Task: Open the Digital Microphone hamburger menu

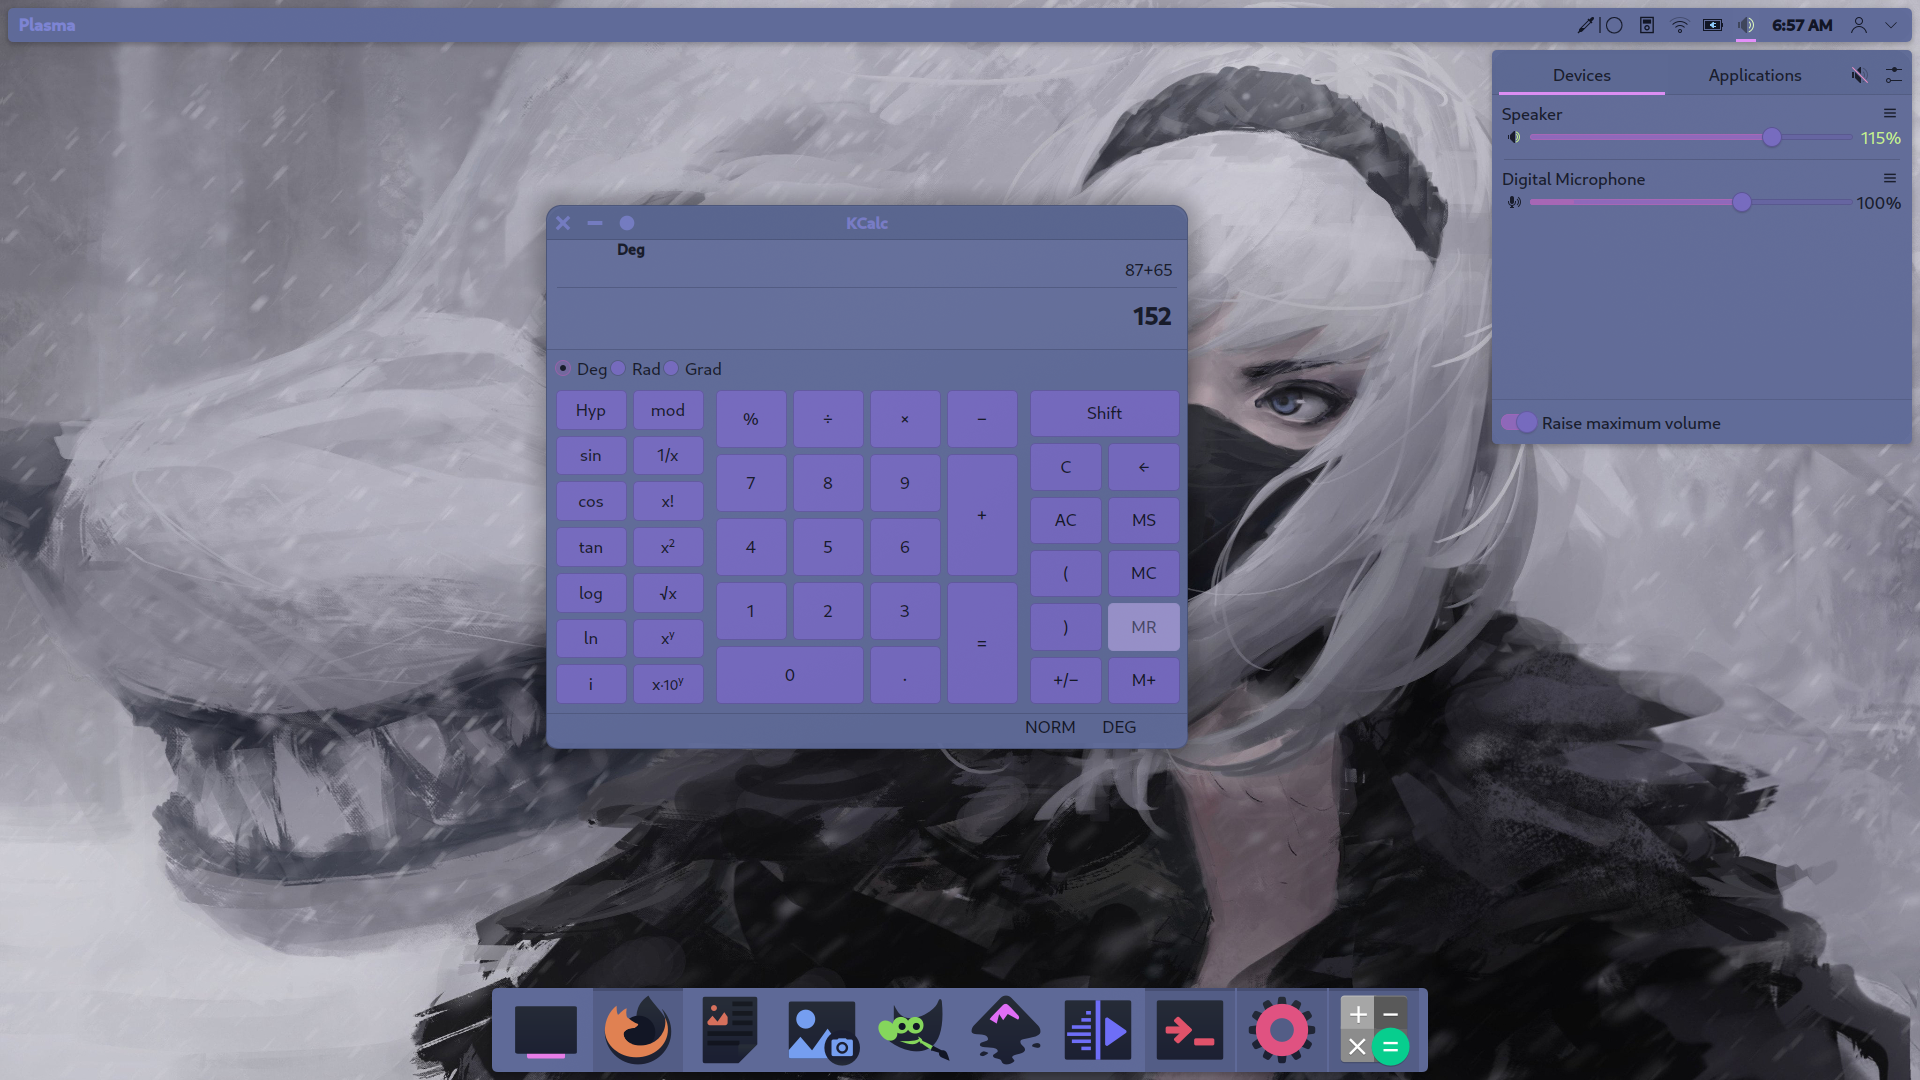Action: click(1890, 179)
